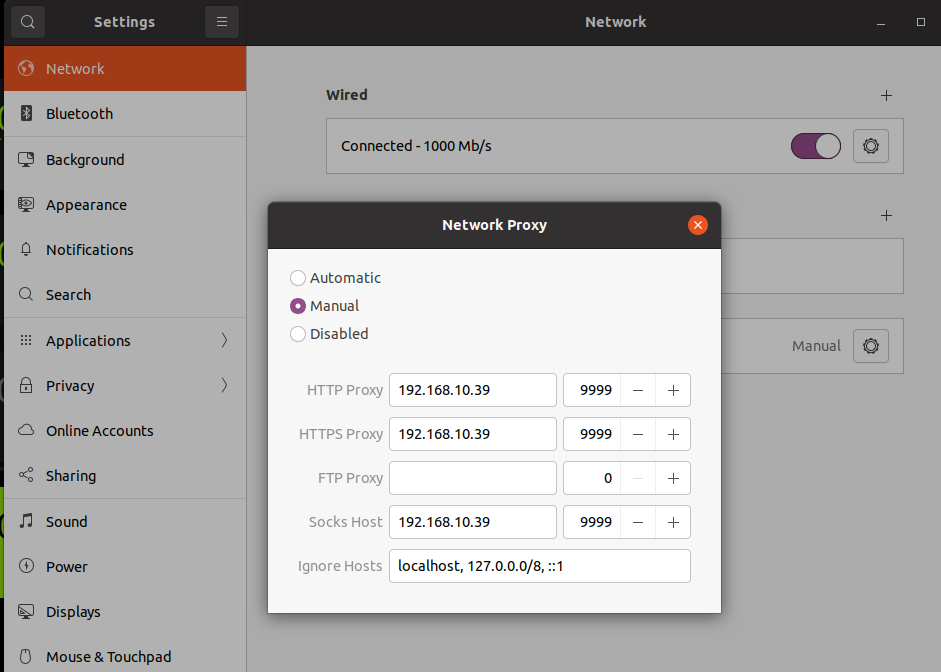The image size is (941, 672).
Task: Minimize the Settings window
Action: pyautogui.click(x=881, y=23)
